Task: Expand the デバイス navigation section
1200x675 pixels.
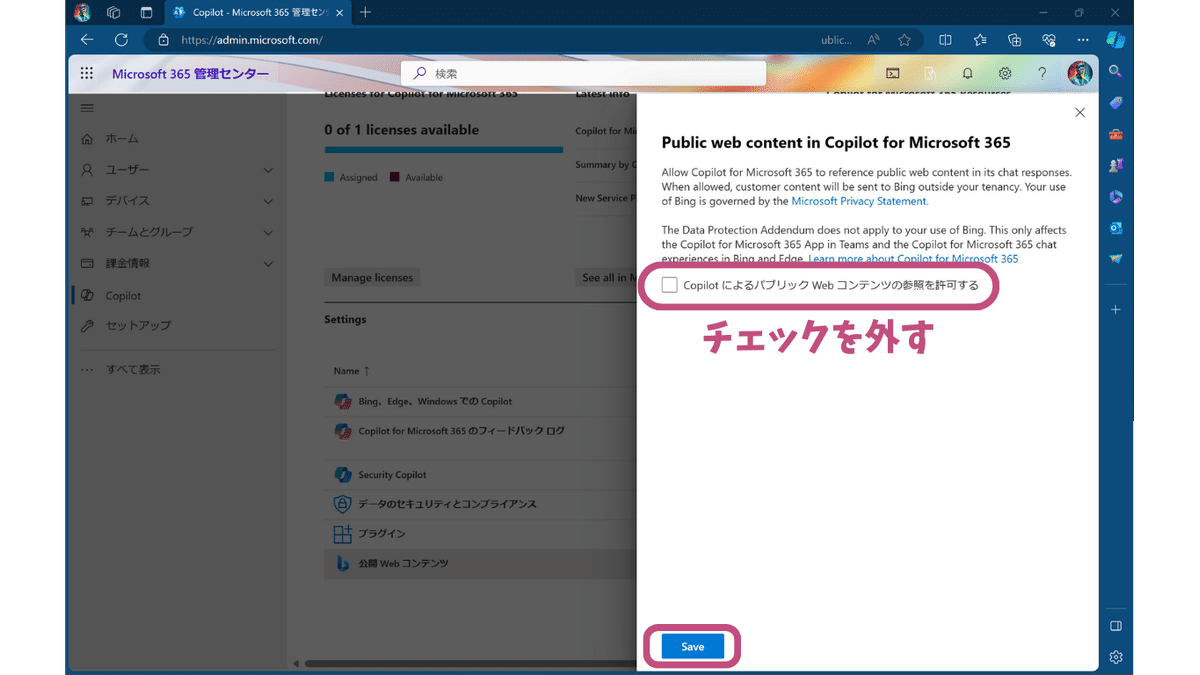Action: [267, 201]
